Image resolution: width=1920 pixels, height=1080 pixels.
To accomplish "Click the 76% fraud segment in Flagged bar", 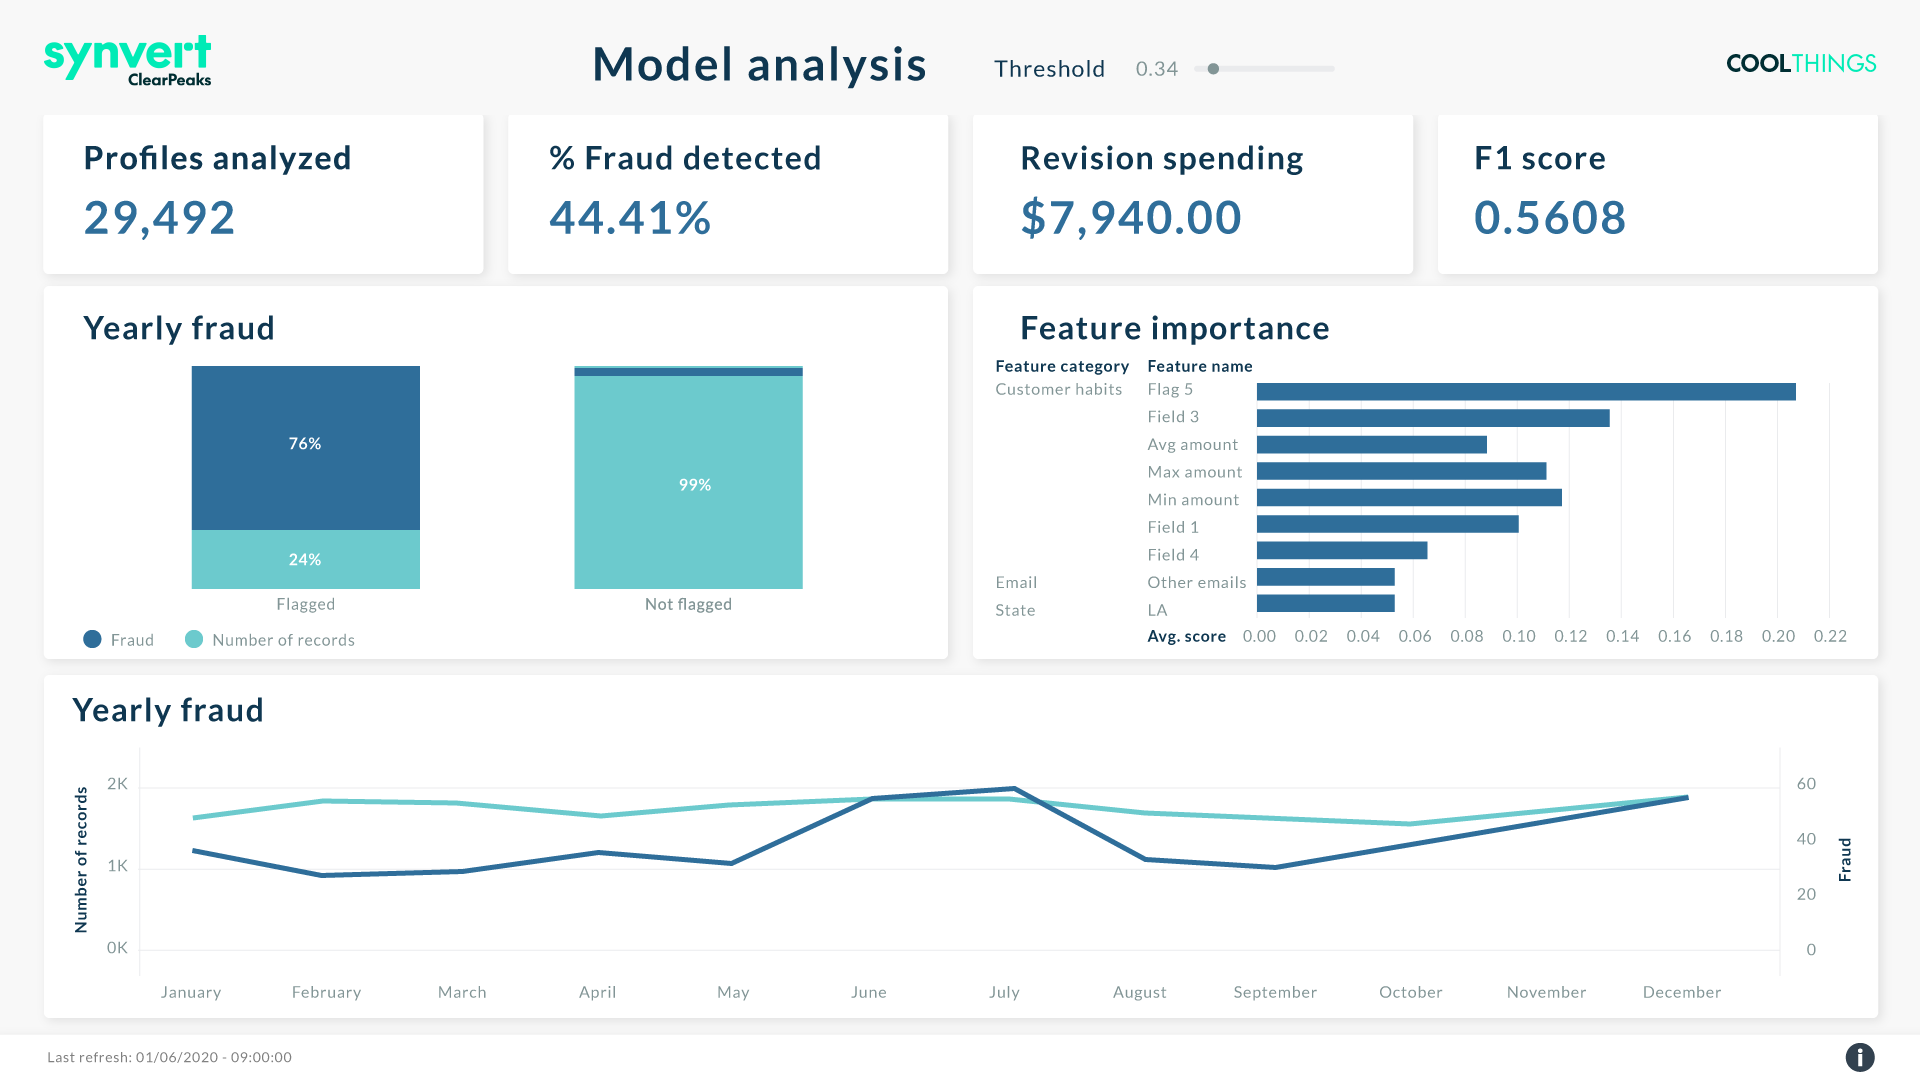I will [x=306, y=448].
